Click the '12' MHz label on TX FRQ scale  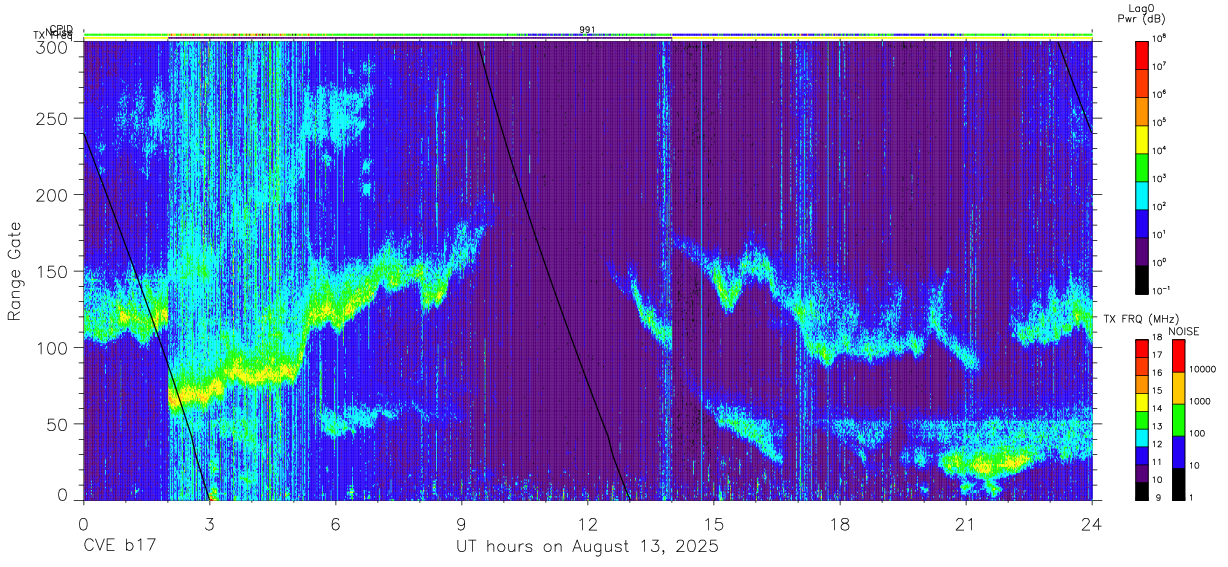pos(1157,444)
